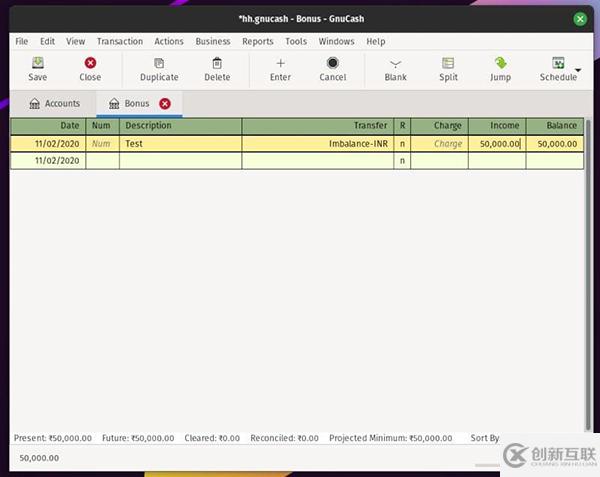
Task: Click the Present balance in the summary bar
Action: 53,438
